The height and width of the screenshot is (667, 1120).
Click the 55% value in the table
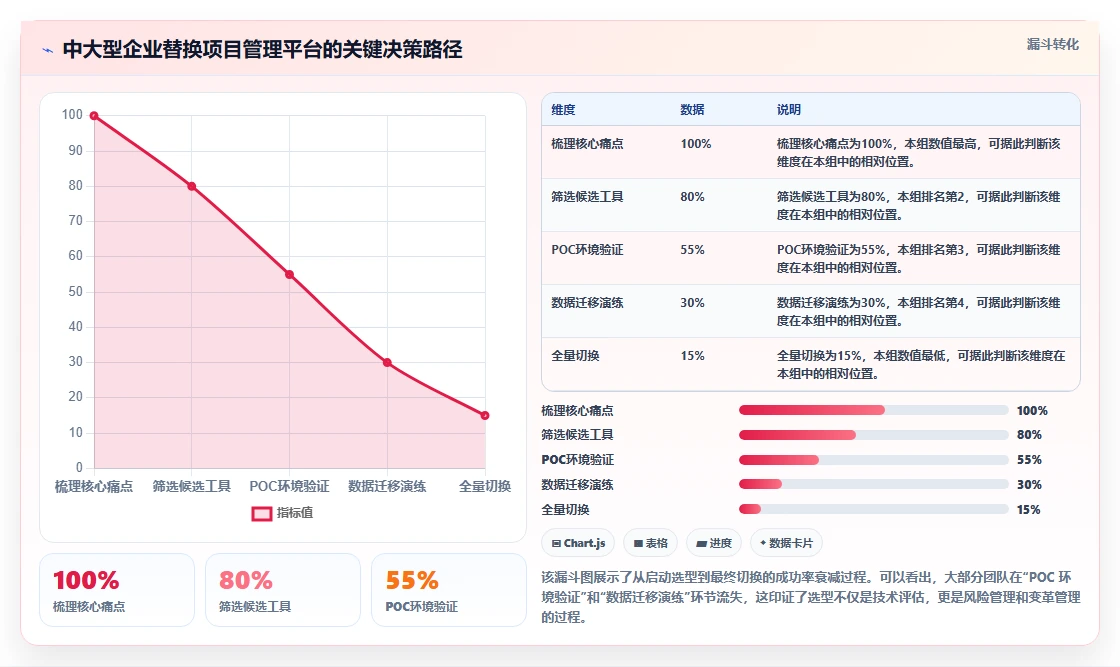(692, 249)
